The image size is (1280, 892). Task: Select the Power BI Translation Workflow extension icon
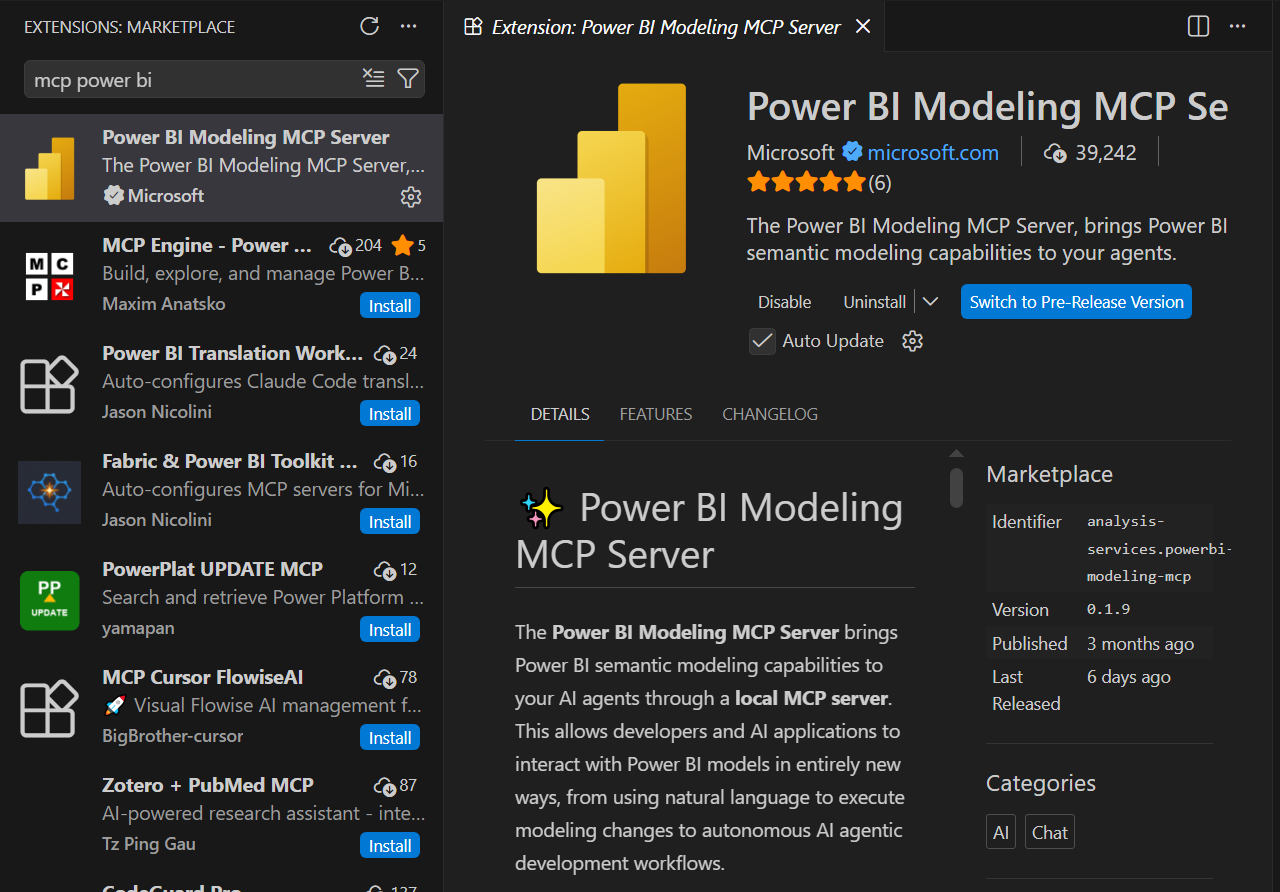coord(50,384)
